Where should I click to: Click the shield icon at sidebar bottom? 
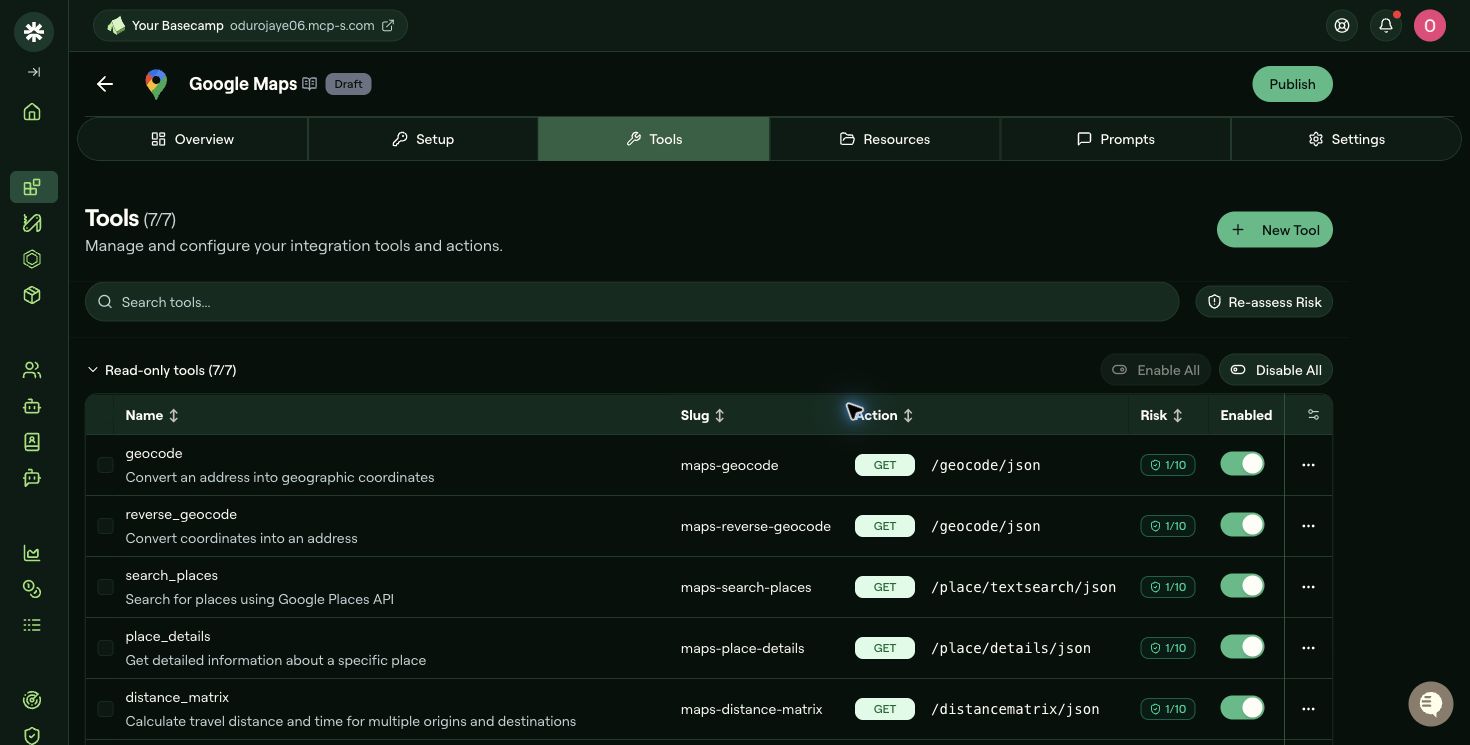32,735
